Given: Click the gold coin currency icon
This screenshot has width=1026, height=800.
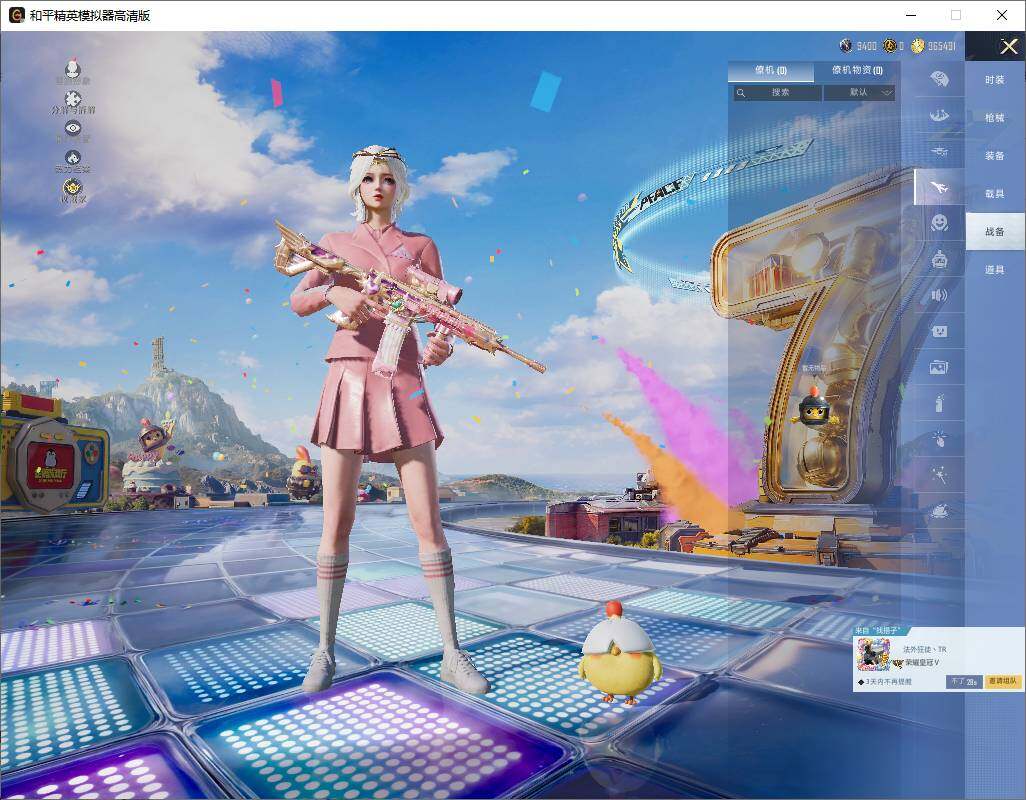Looking at the screenshot, I should (917, 46).
